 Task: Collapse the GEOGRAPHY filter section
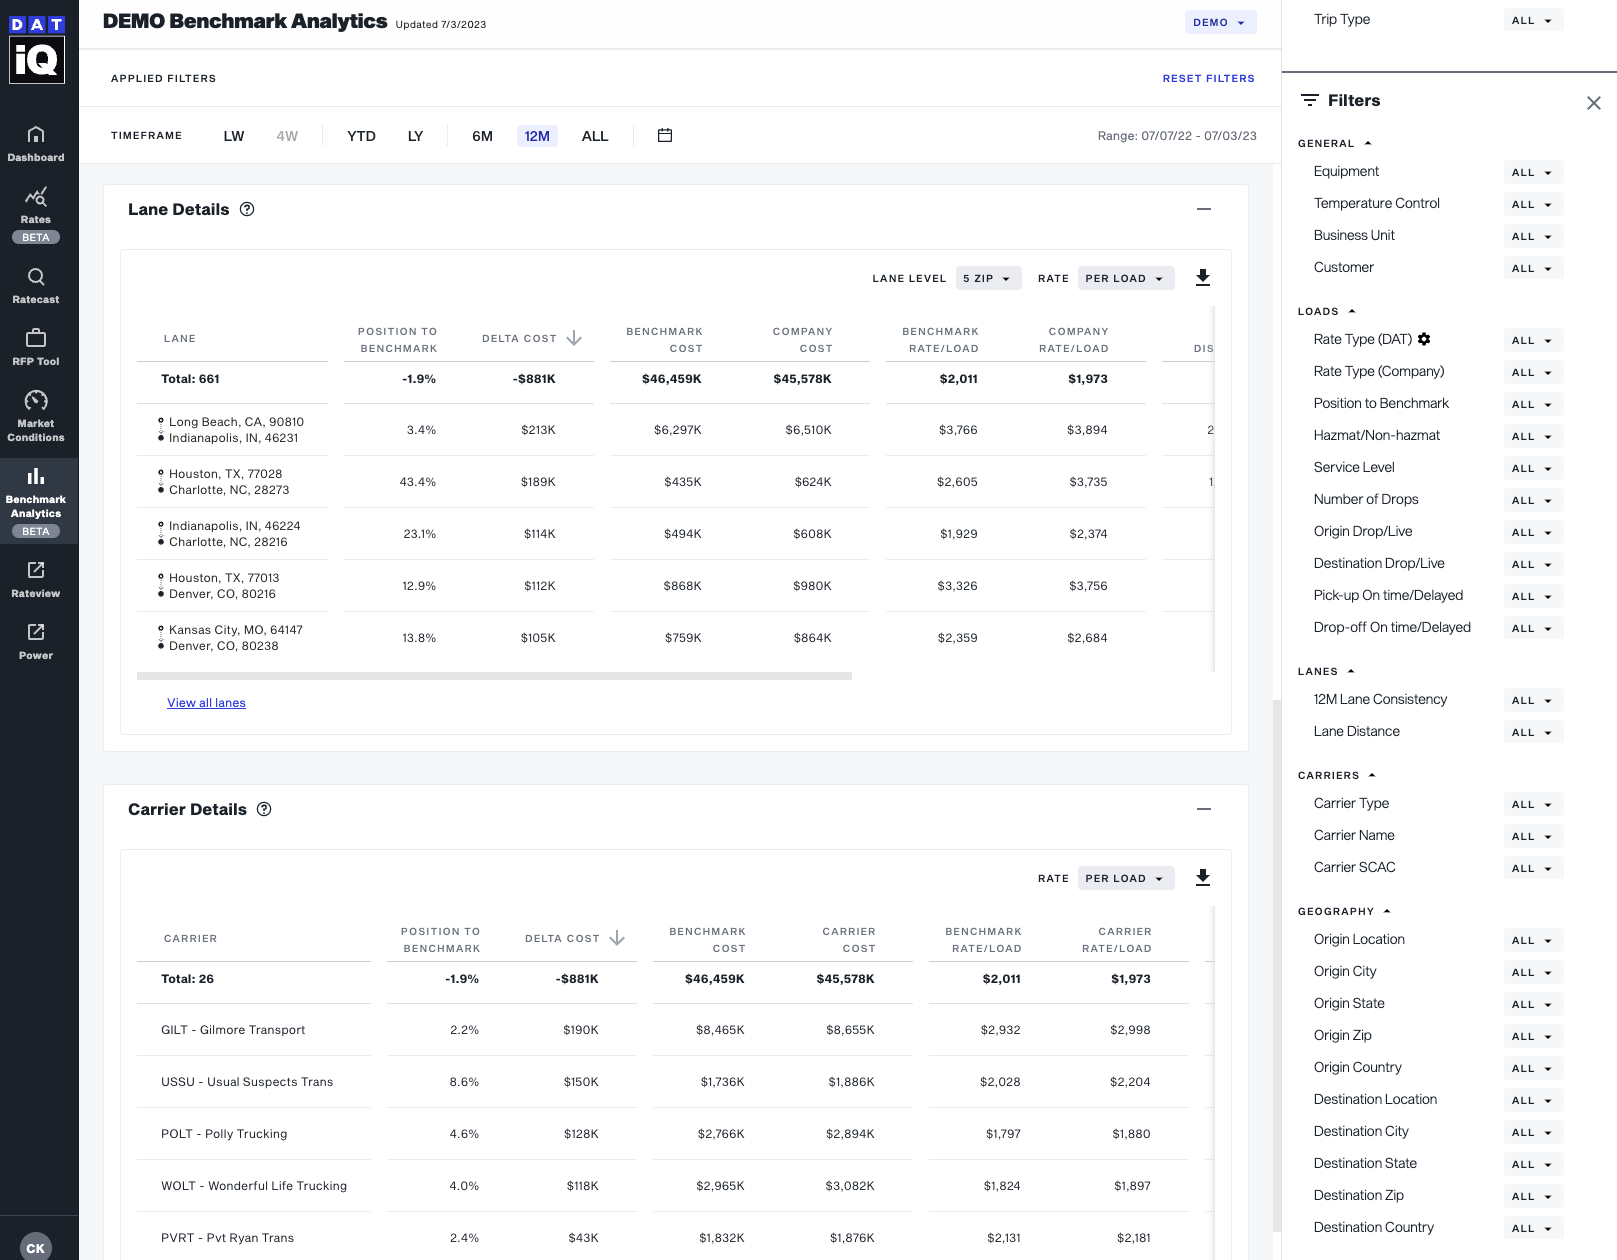pos(1386,911)
